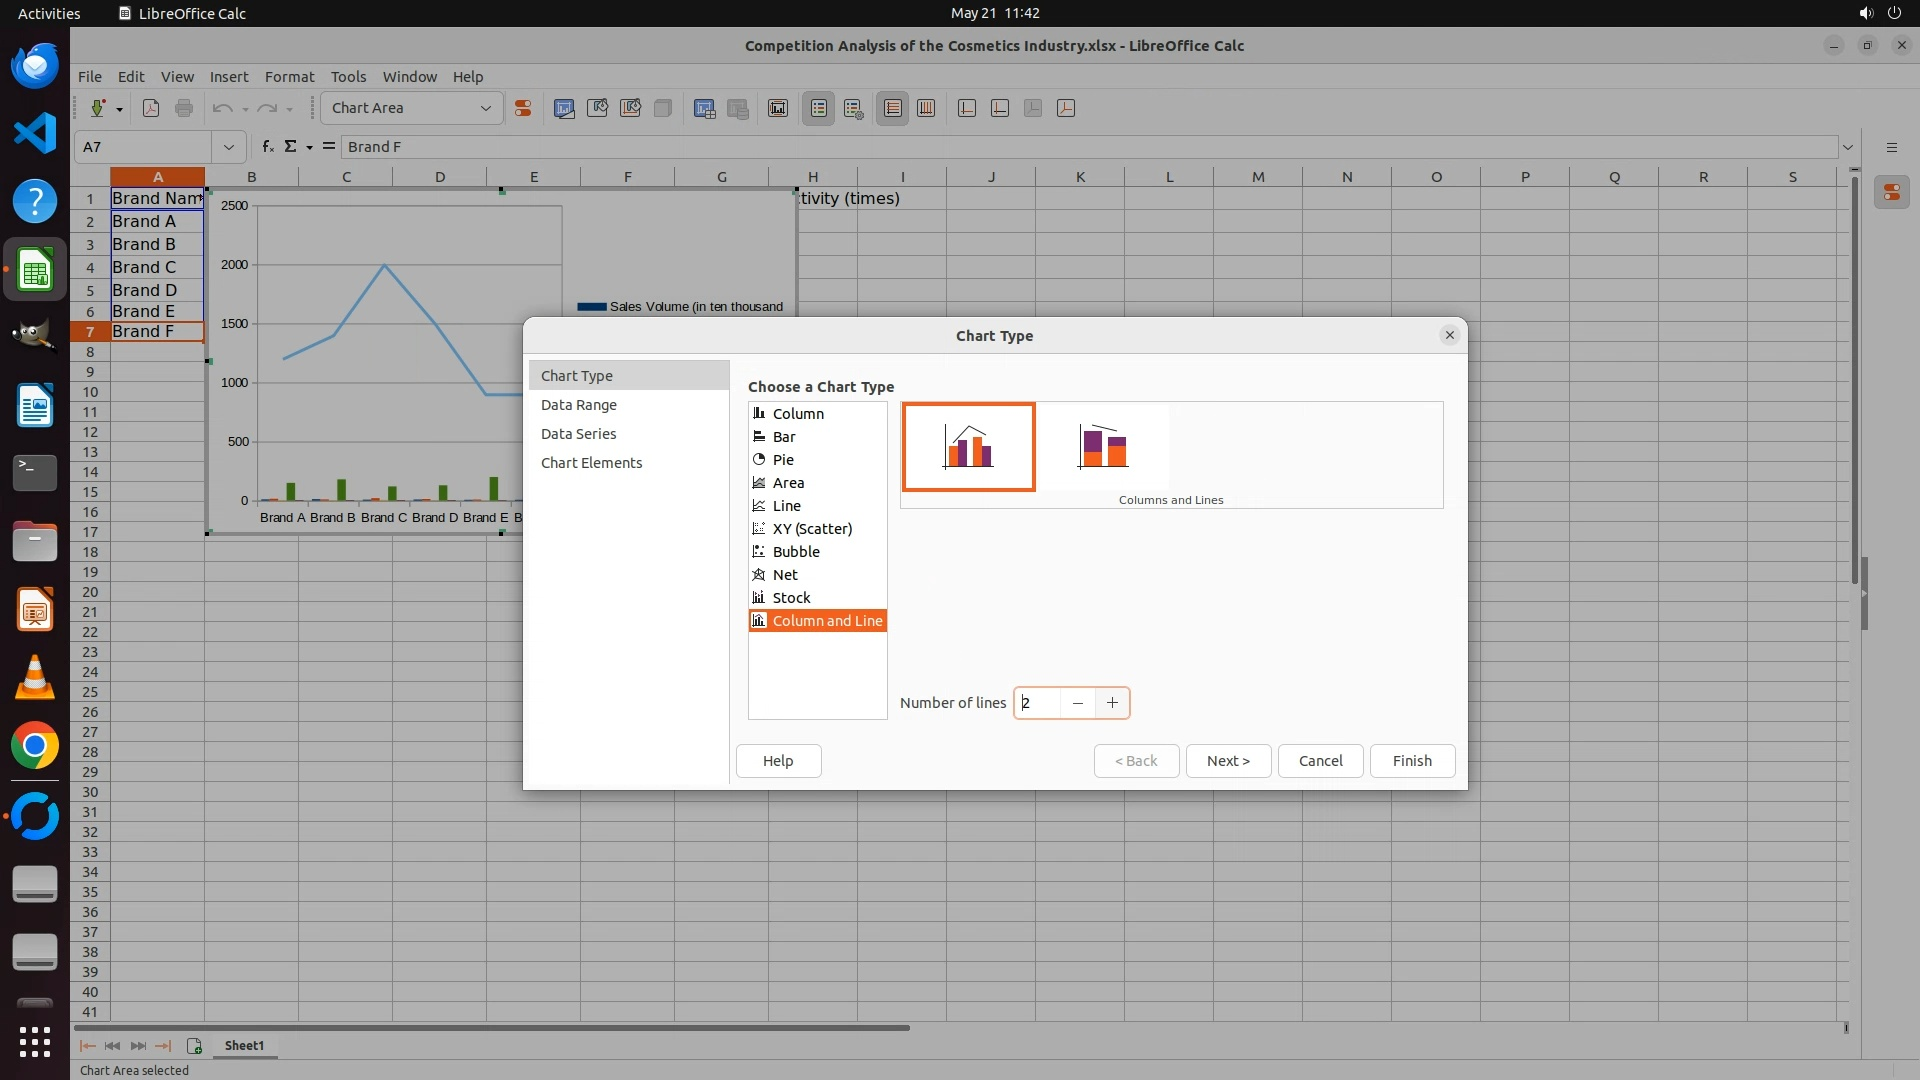Click the Chart Type toolbar icon

pyautogui.click(x=564, y=108)
